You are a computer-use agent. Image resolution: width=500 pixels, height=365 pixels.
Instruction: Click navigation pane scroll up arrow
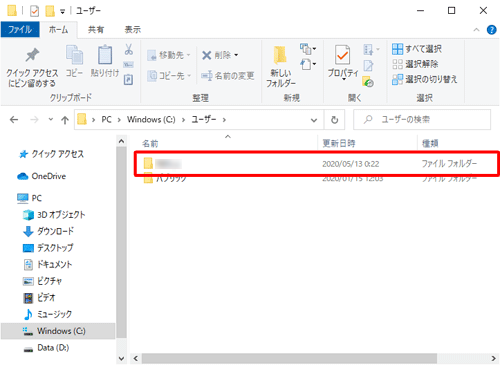click(121, 141)
